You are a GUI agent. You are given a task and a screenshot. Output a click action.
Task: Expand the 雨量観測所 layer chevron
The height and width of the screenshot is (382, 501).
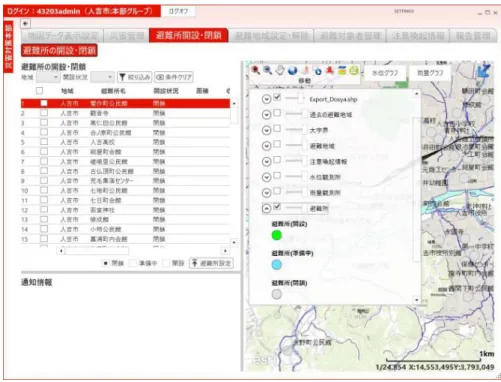(266, 193)
